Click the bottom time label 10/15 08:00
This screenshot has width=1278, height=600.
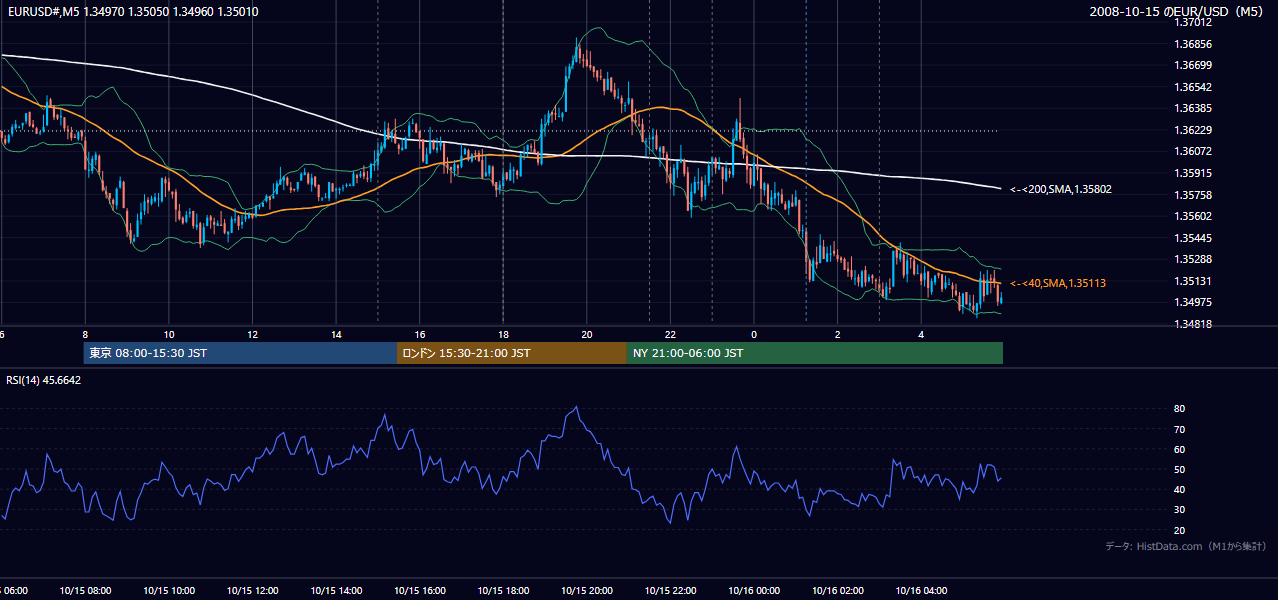click(x=85, y=591)
